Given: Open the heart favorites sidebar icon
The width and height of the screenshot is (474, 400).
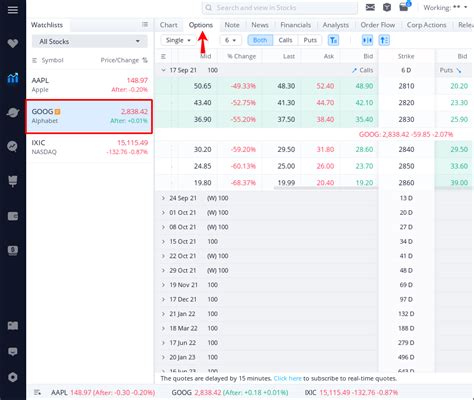Looking at the screenshot, I should tap(13, 43).
